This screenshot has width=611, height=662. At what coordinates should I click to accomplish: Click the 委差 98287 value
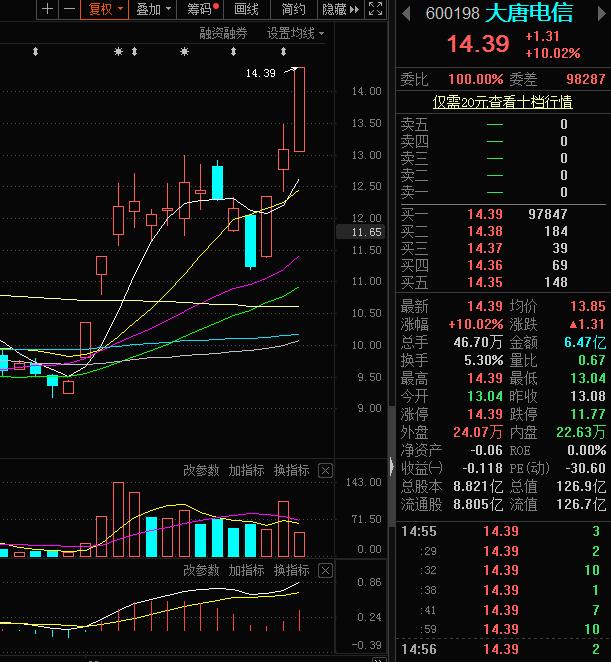(585, 79)
